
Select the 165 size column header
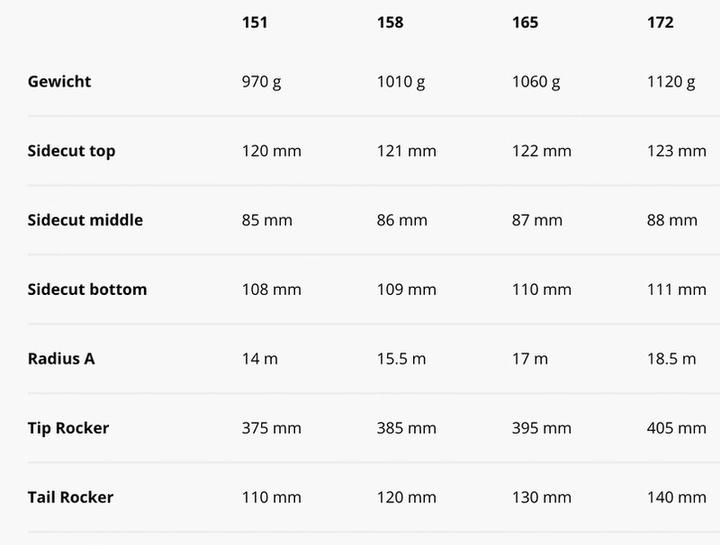click(525, 22)
